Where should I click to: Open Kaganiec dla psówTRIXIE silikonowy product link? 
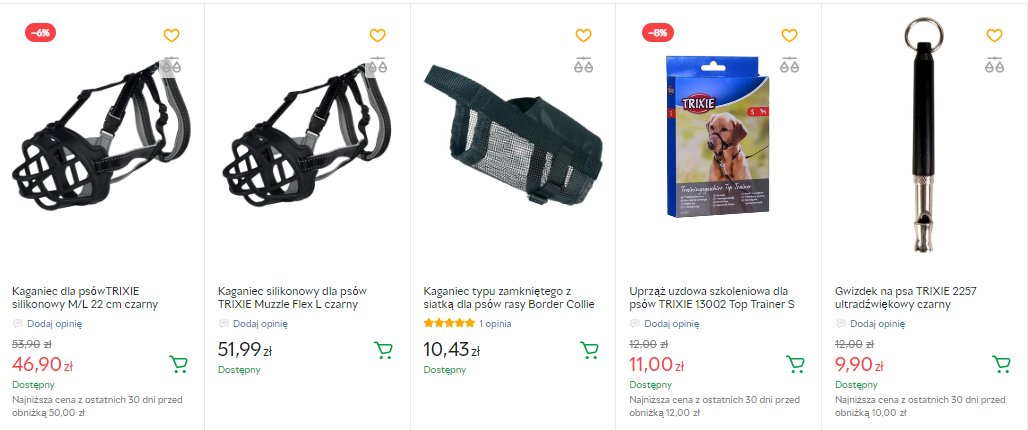pyautogui.click(x=85, y=298)
